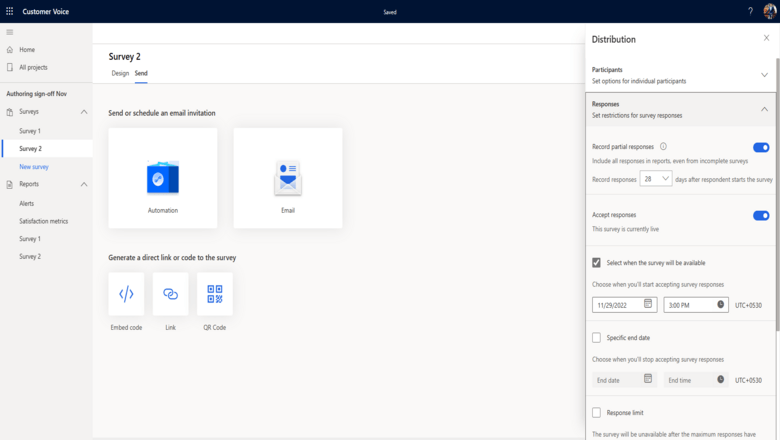Click the New survey link
Screen dimensions: 780x440
[x=34, y=167]
